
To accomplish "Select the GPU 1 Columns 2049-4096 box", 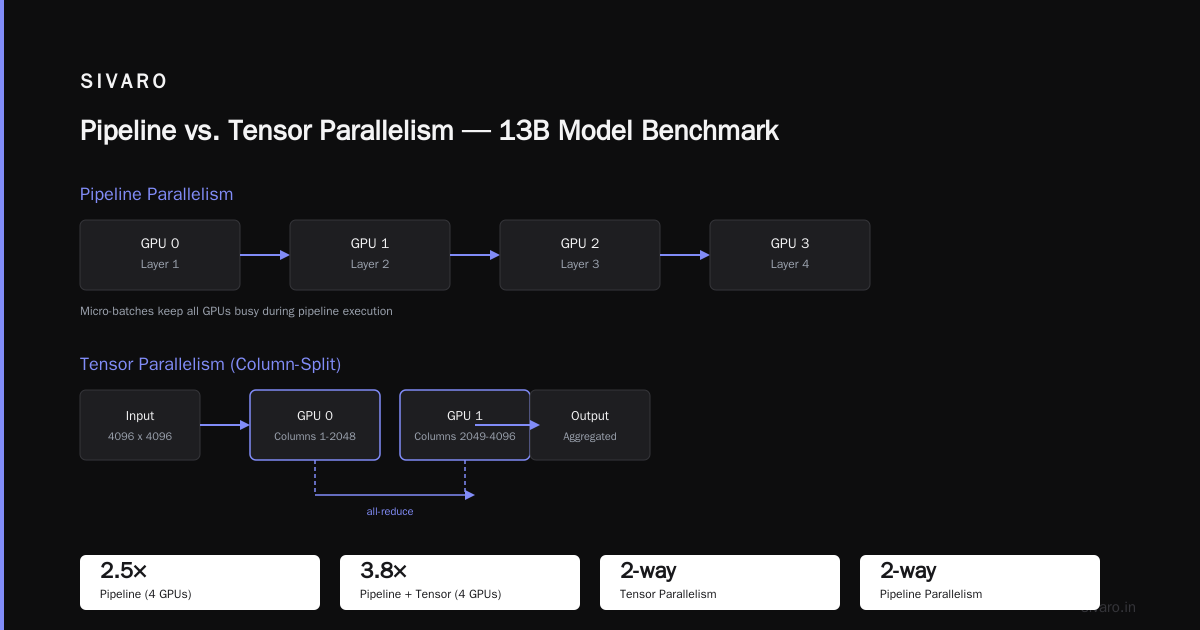I will (465, 425).
